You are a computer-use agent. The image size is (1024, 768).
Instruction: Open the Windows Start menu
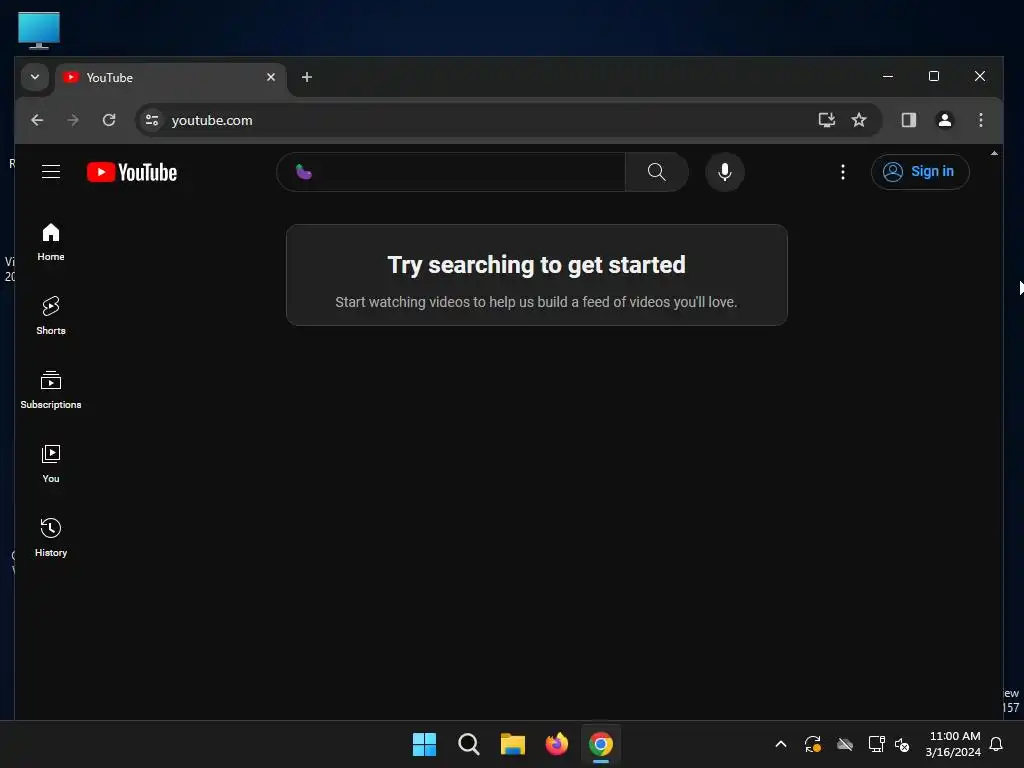point(424,744)
